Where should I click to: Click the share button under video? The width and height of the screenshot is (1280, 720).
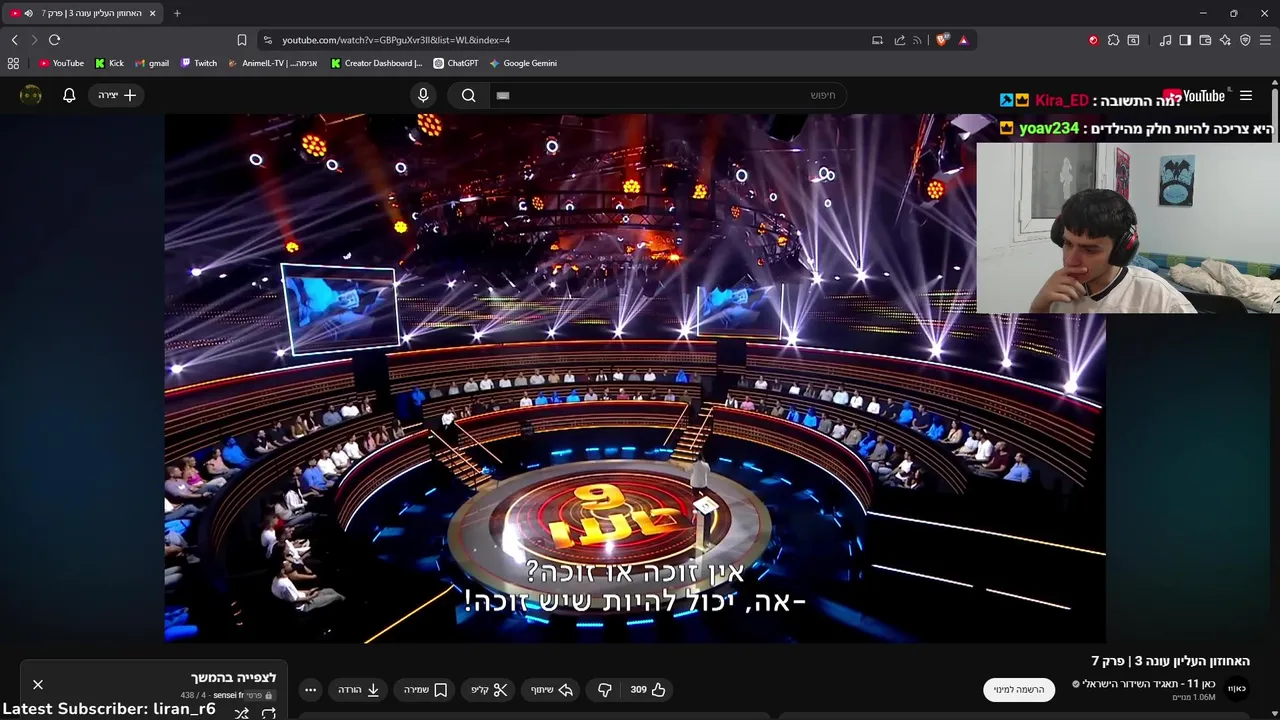(x=552, y=689)
